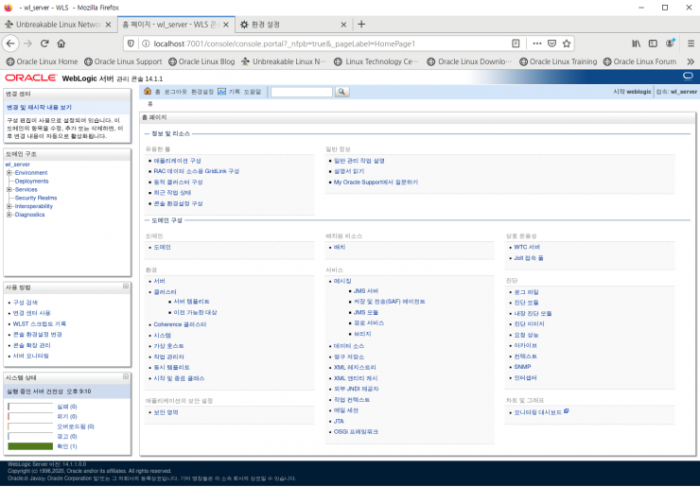
Task: Open the WTC 서버 link
Action: click(527, 247)
